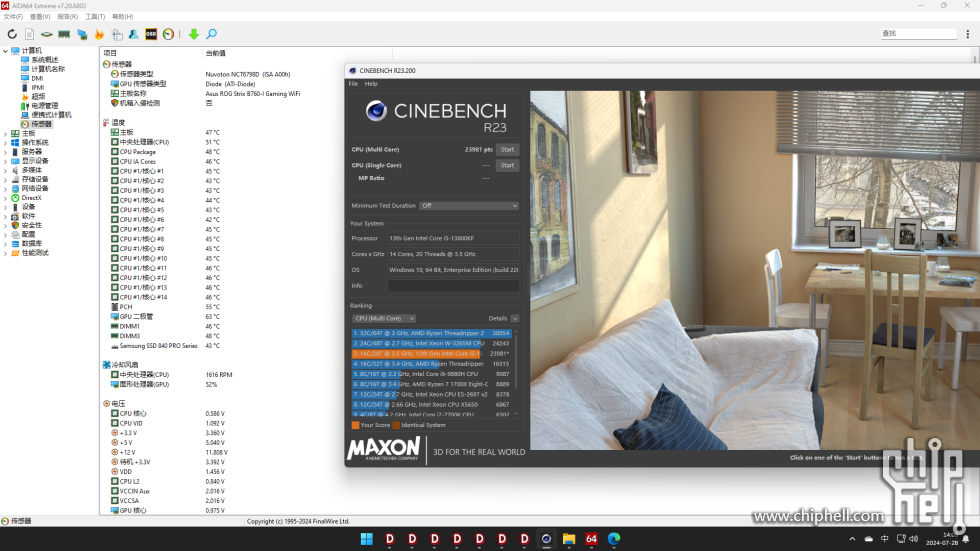Start the CPU Single Core test
Viewport: 980px width, 551px height.
pyautogui.click(x=508, y=166)
